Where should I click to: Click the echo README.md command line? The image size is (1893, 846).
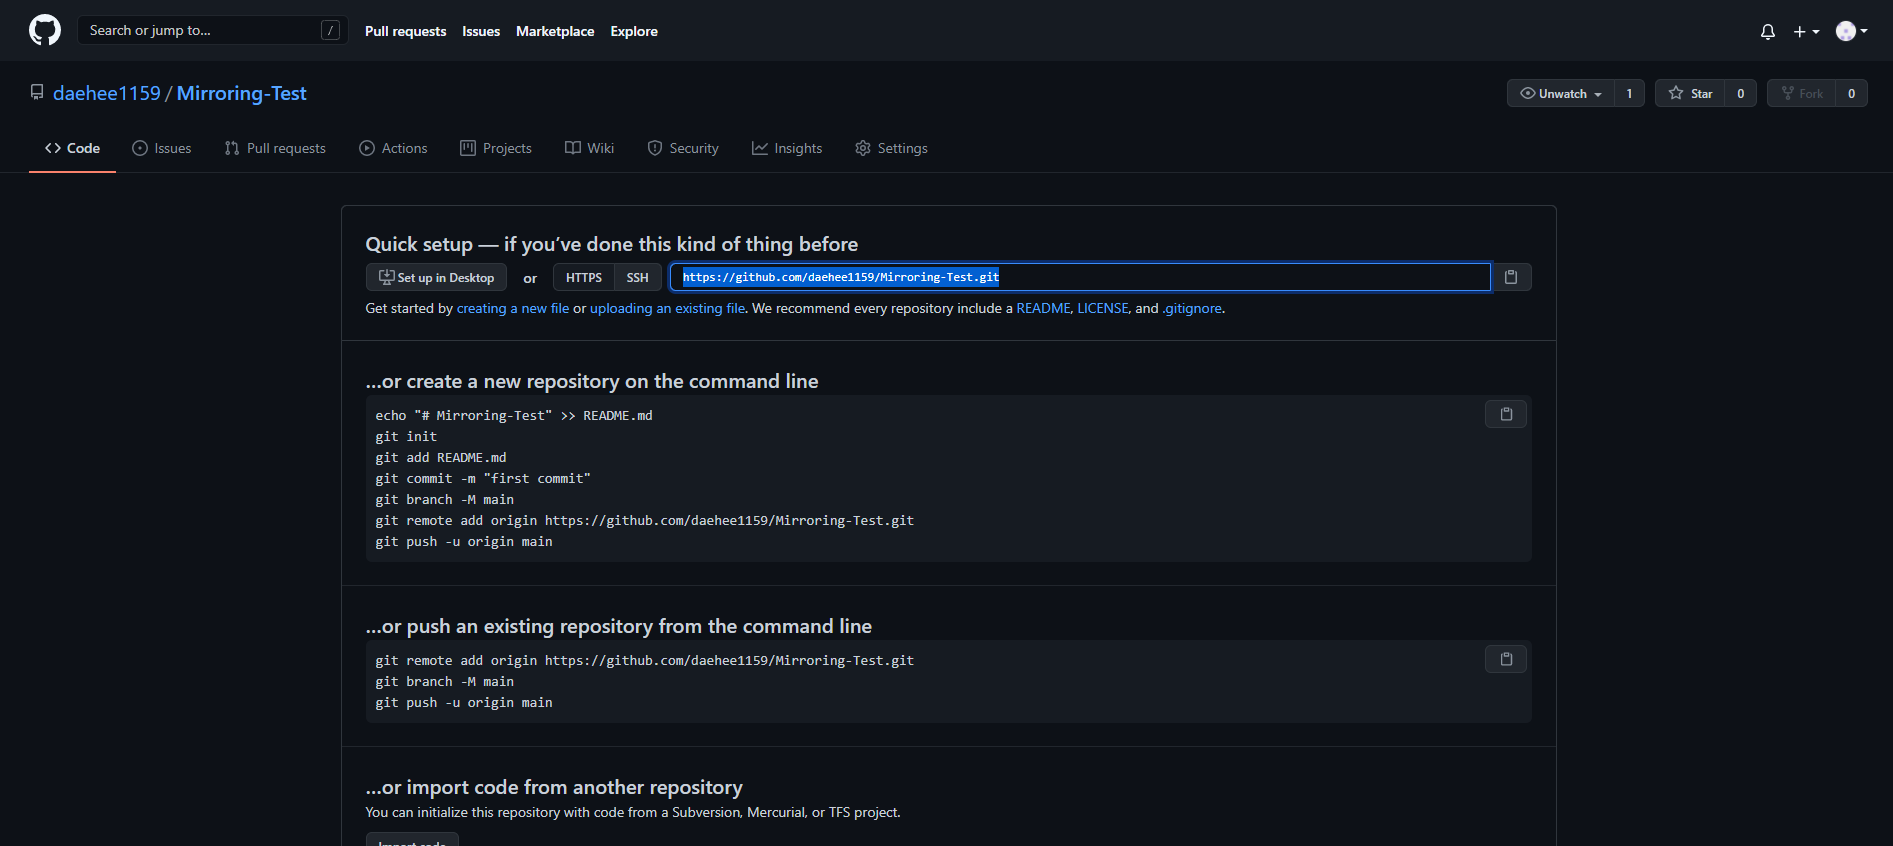514,415
